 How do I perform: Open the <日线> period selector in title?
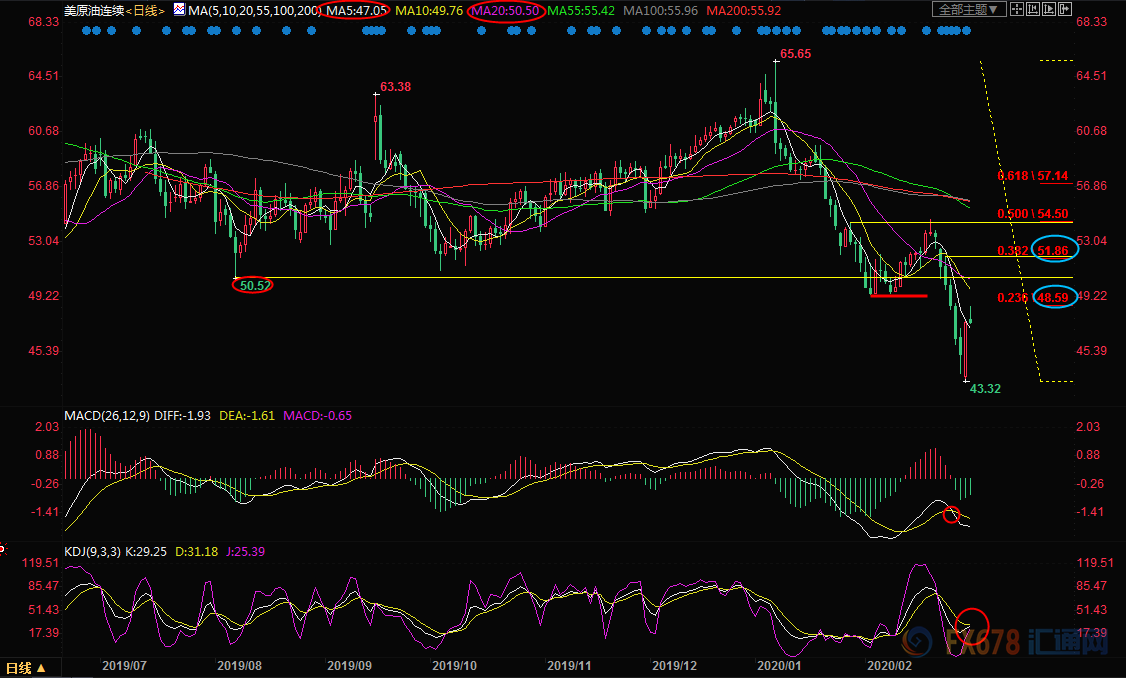(145, 11)
